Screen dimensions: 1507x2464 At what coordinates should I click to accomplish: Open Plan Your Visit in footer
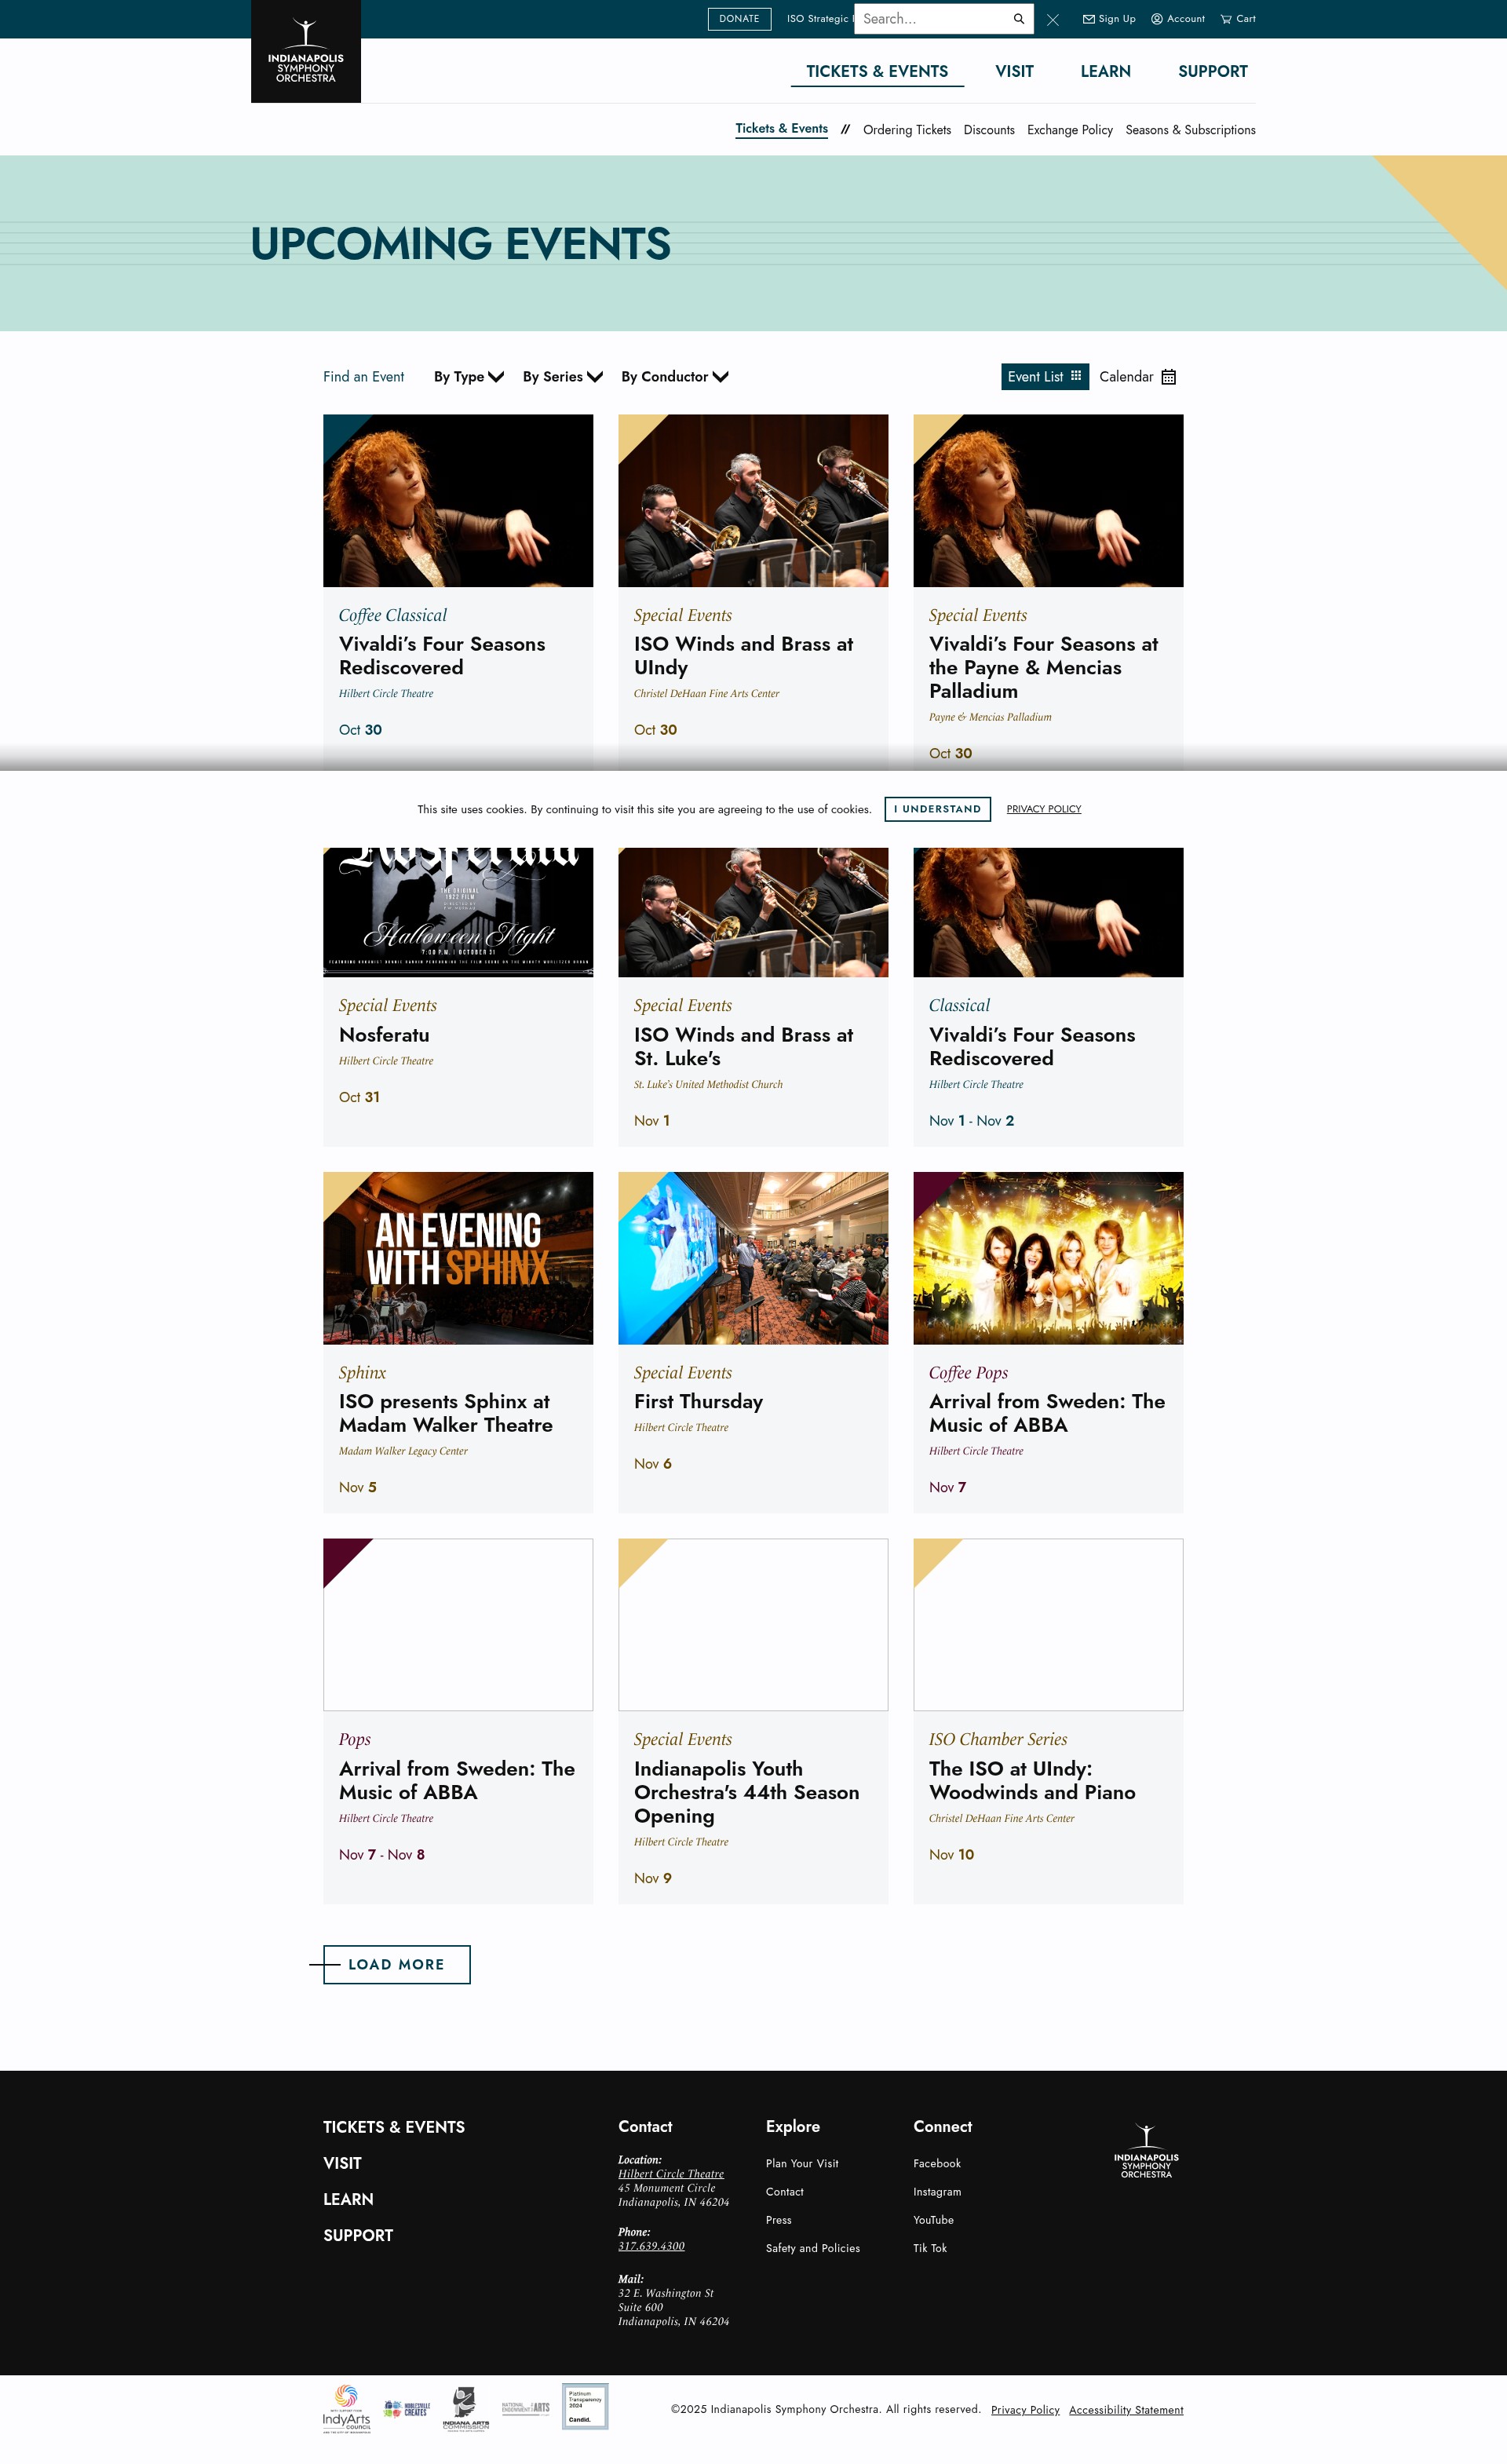(802, 2163)
